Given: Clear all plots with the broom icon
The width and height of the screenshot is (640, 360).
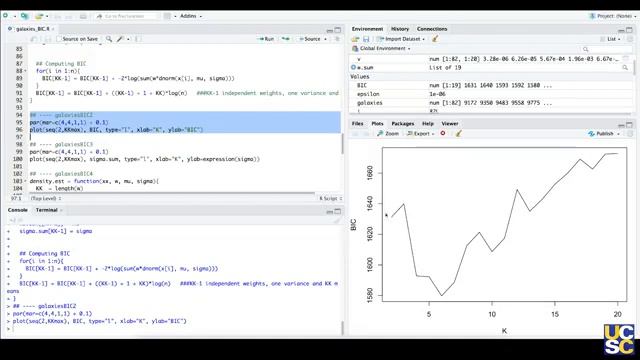Looking at the screenshot, I should (x=458, y=133).
